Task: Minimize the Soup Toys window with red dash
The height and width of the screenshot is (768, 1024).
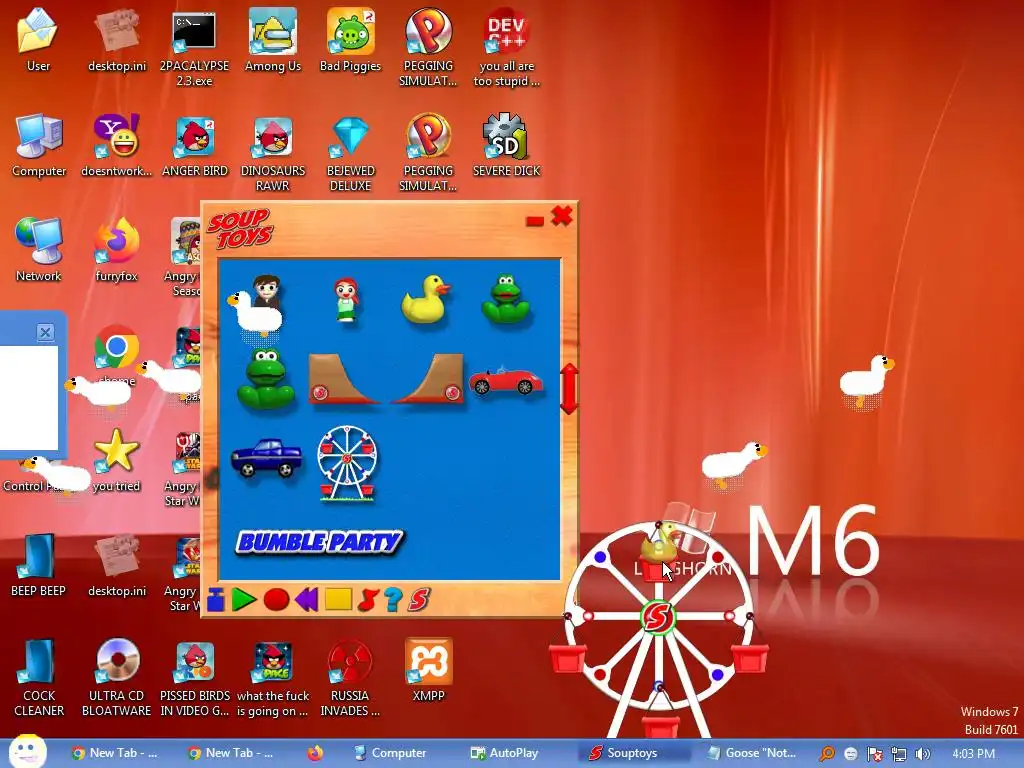Action: (x=535, y=221)
